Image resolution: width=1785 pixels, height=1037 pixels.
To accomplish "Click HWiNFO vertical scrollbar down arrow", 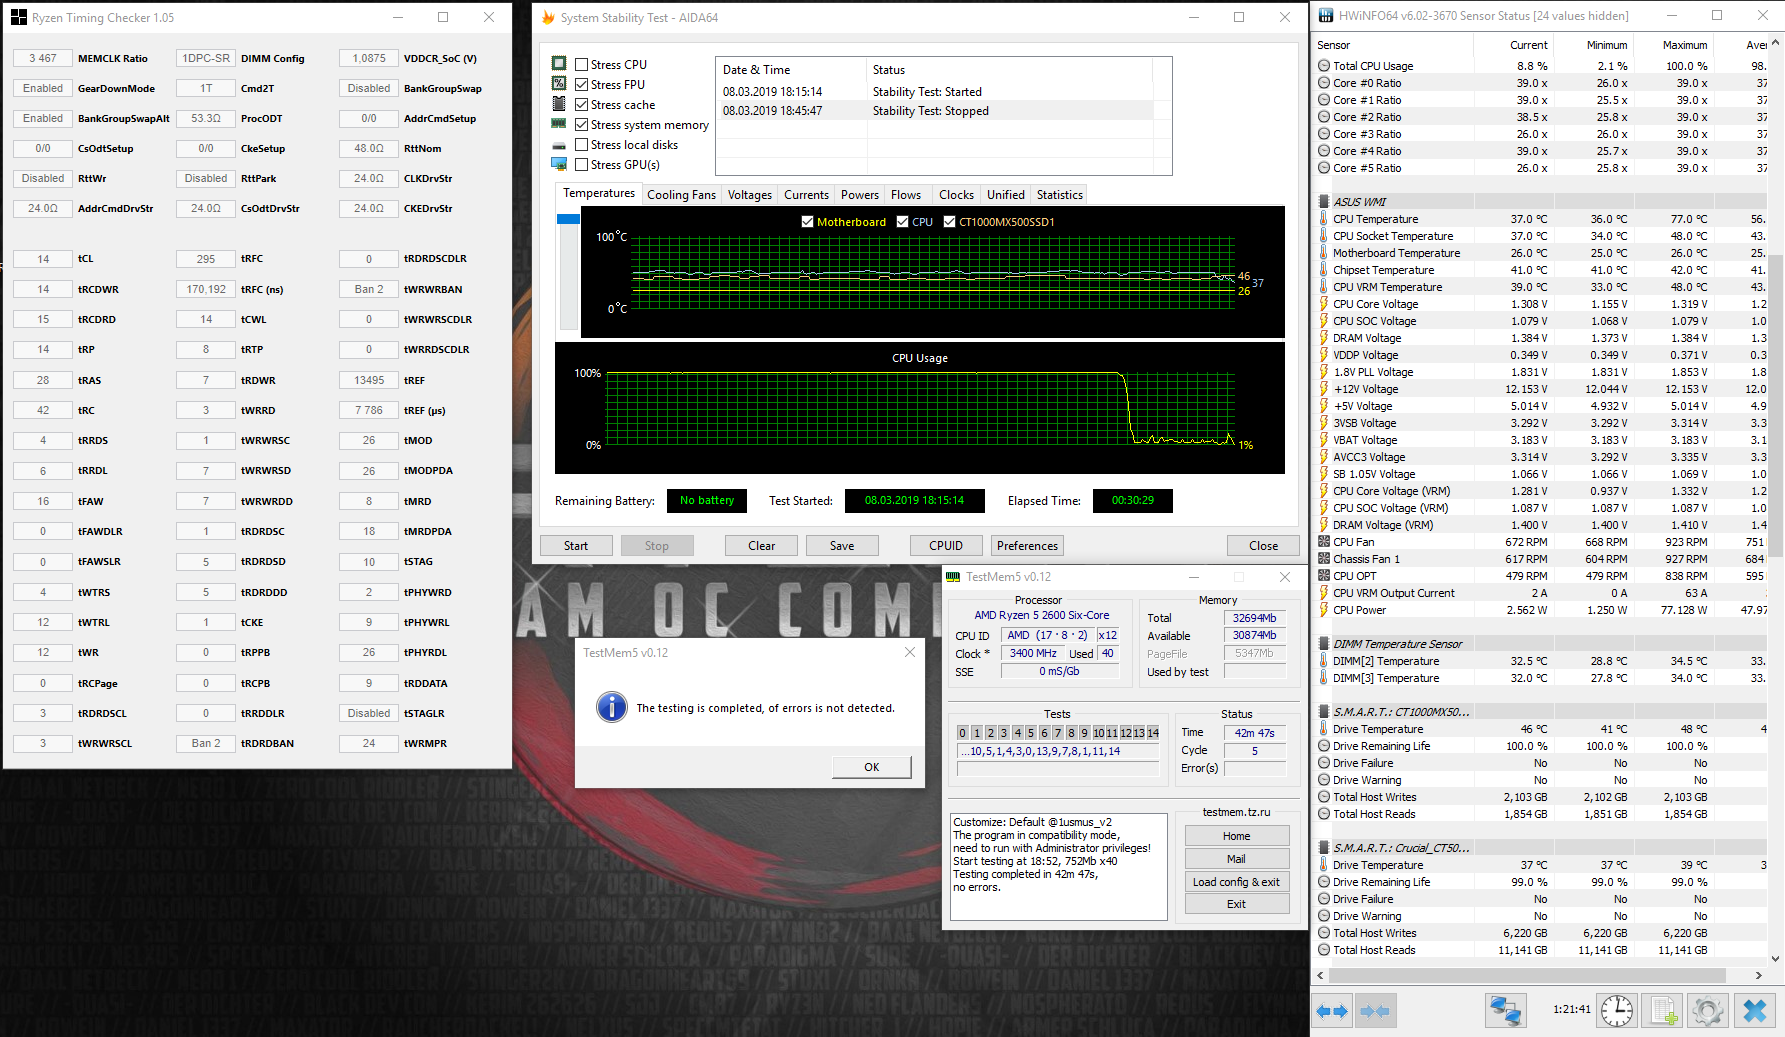I will tap(1776, 959).
